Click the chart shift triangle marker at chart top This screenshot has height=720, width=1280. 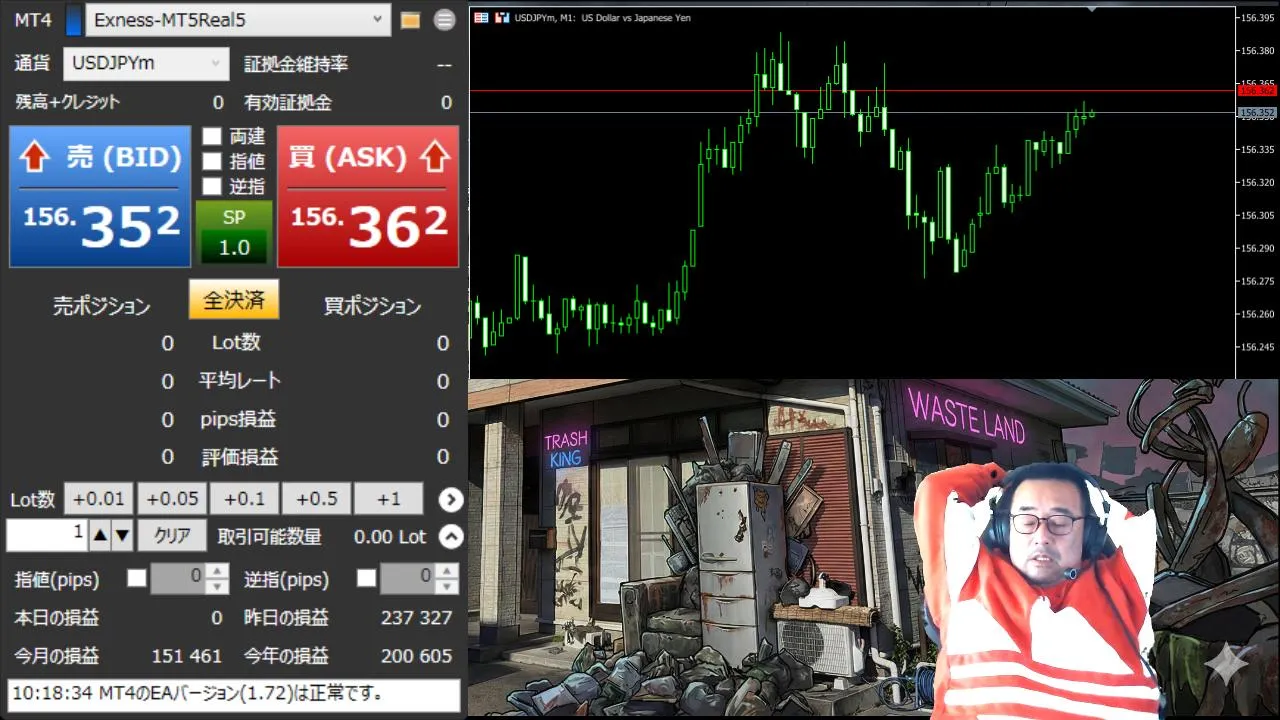(x=1092, y=10)
